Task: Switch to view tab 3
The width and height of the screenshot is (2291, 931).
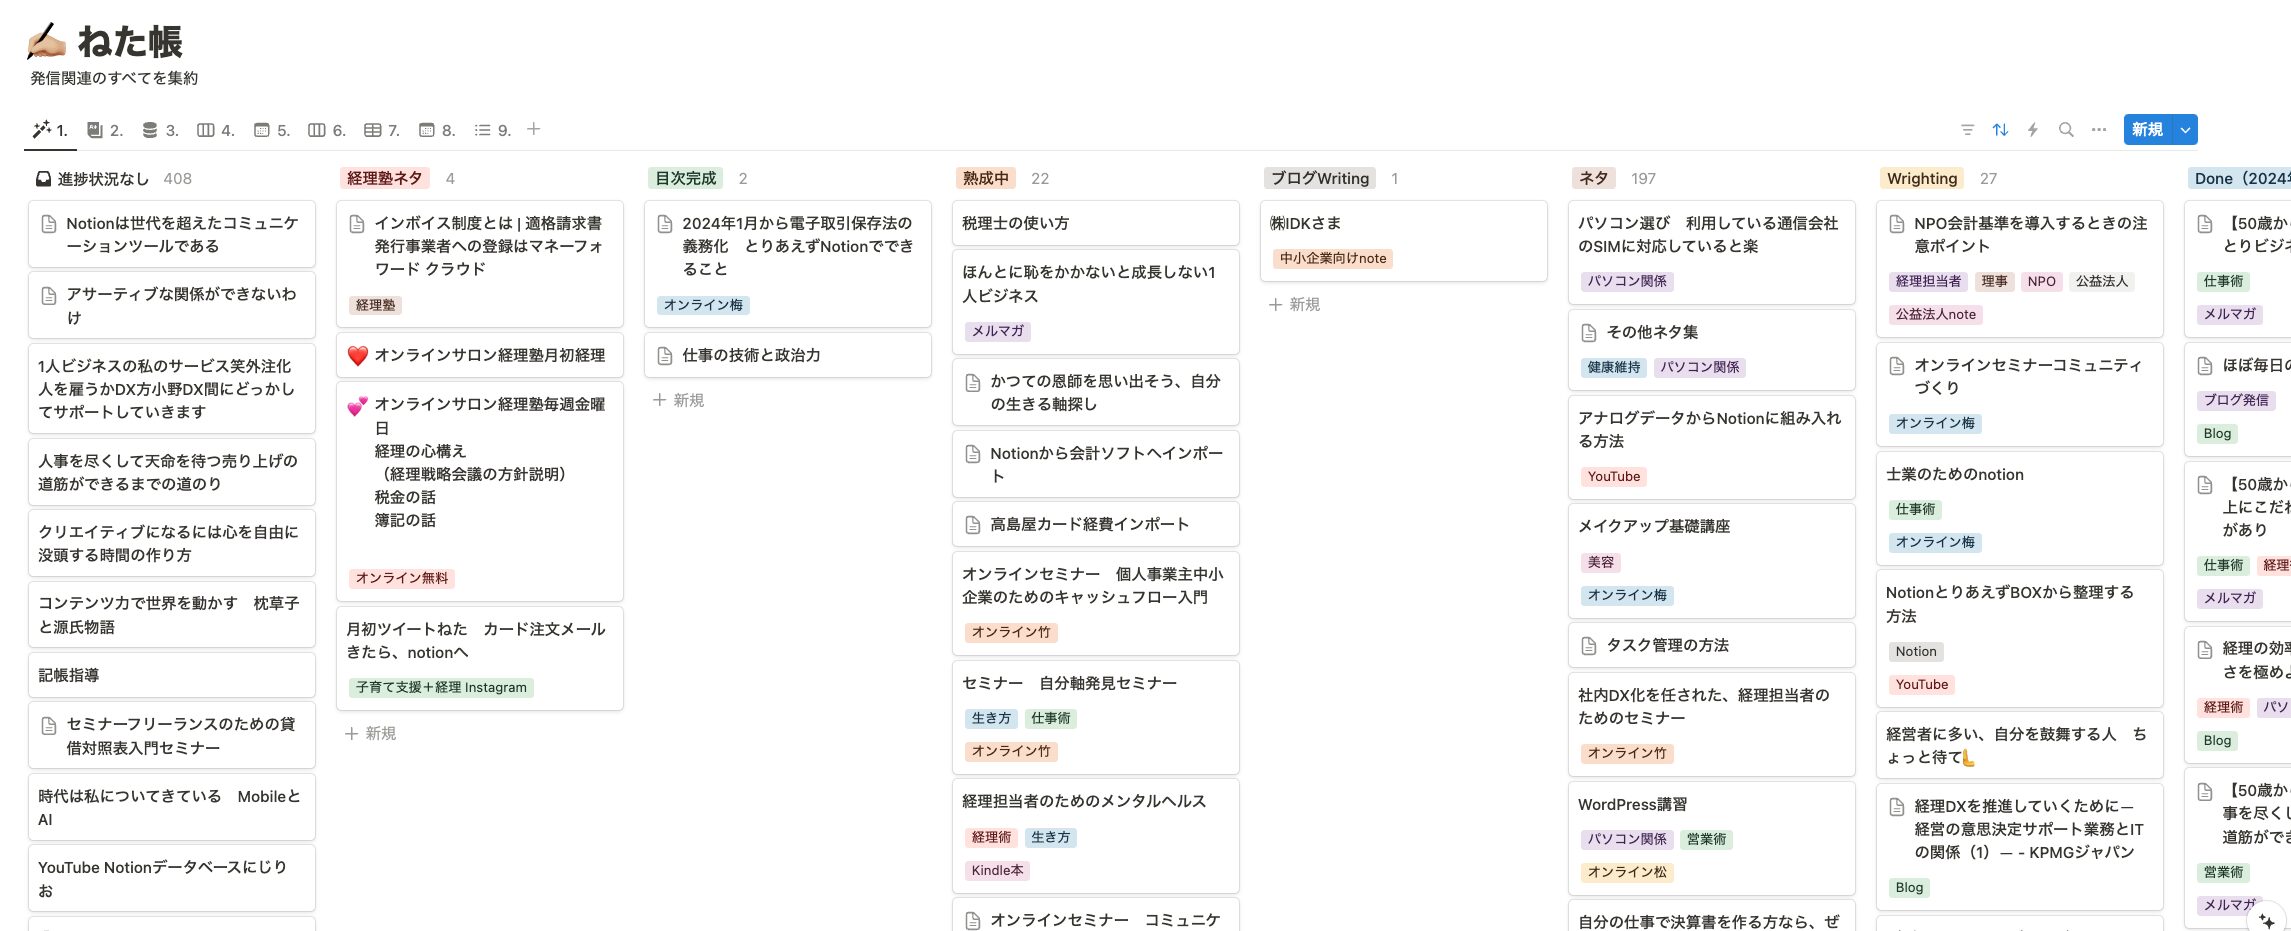Action: click(x=160, y=130)
